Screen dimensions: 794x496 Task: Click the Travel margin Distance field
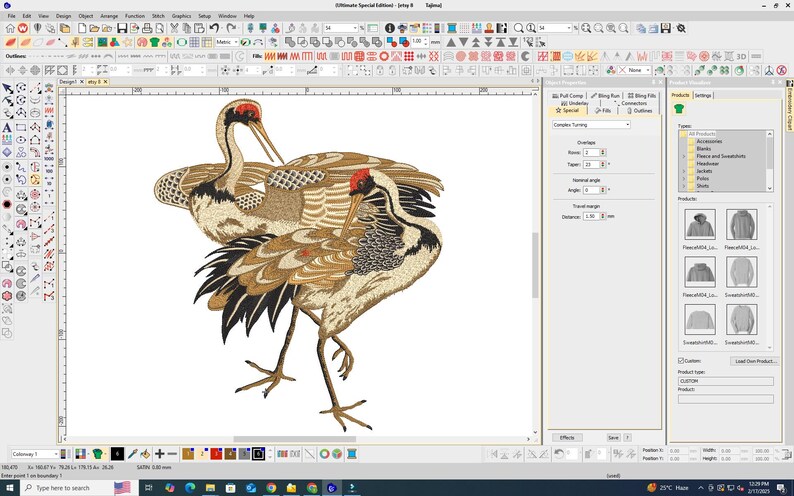590,216
